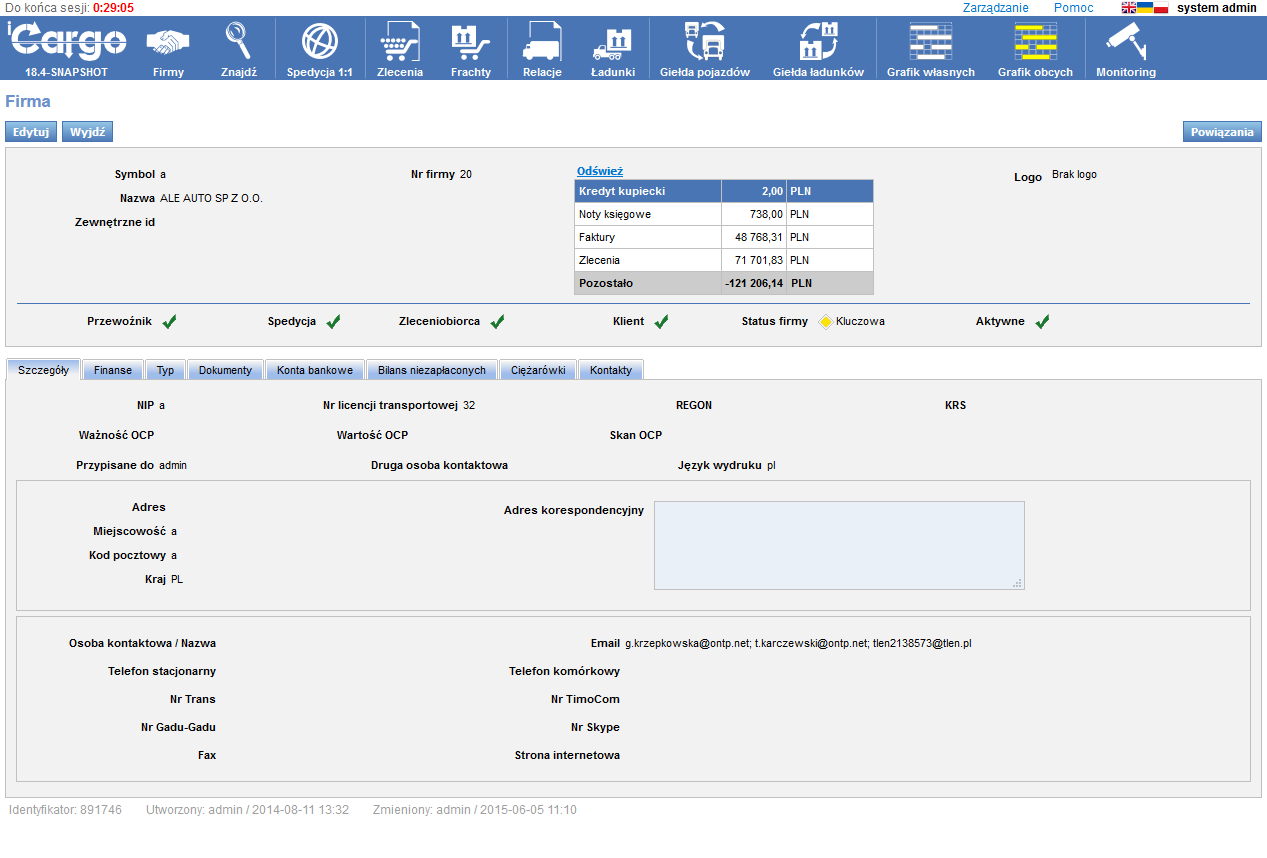This screenshot has height=858, width=1267.
Task: Open Monitoring camera icon
Action: [x=1125, y=42]
